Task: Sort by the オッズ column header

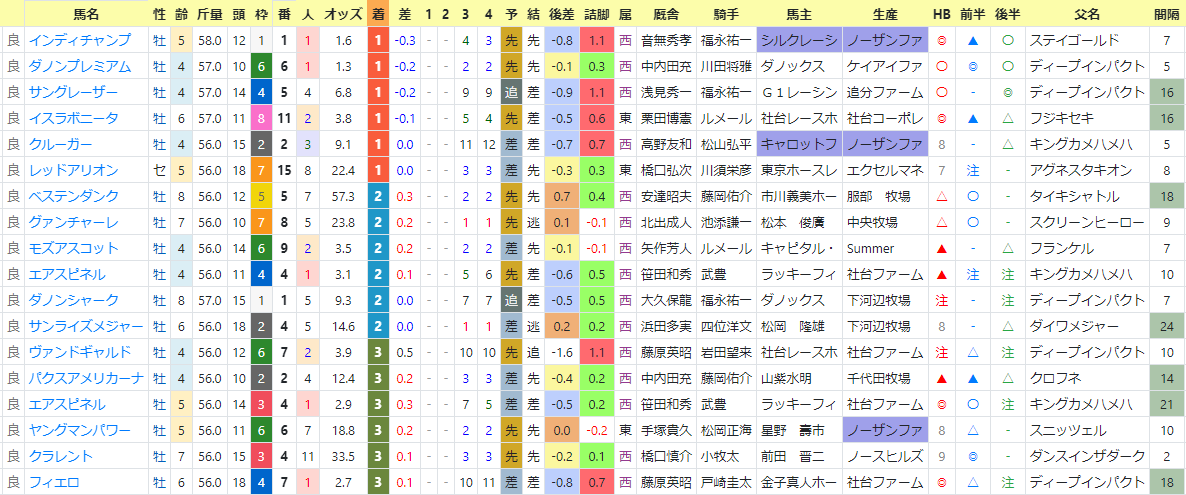Action: 343,14
